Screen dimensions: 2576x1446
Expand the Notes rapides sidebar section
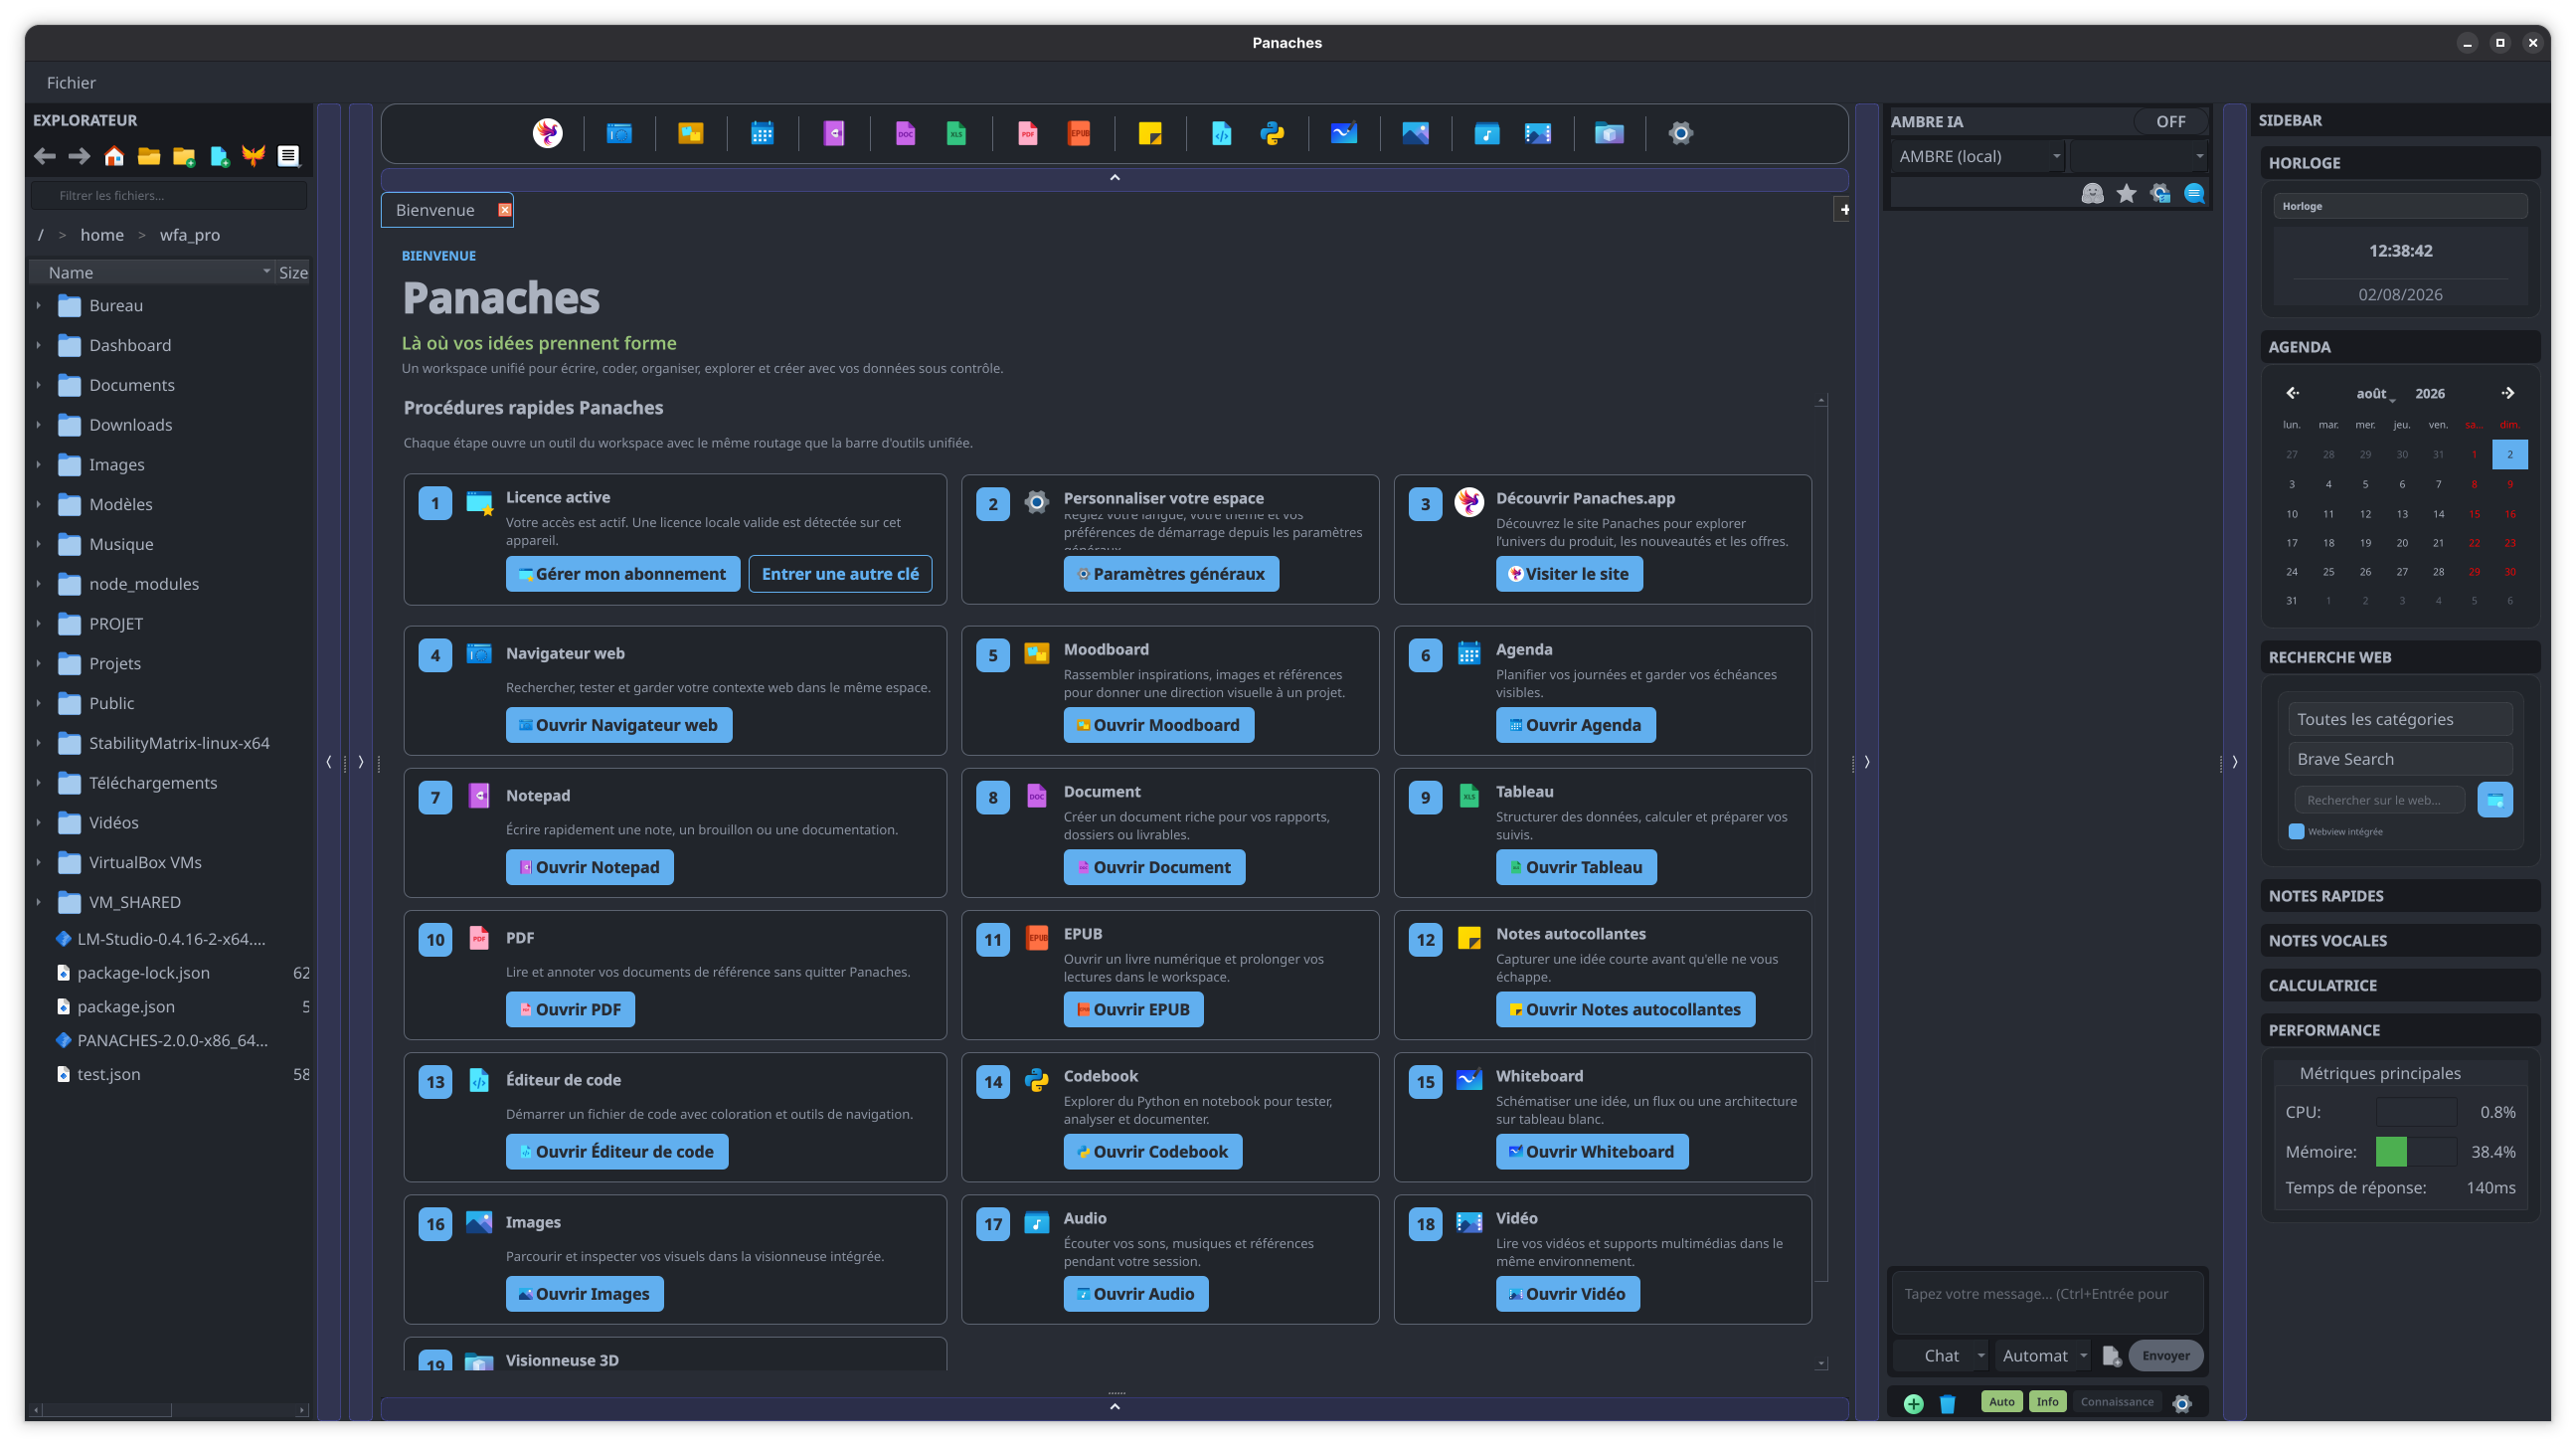[2400, 896]
